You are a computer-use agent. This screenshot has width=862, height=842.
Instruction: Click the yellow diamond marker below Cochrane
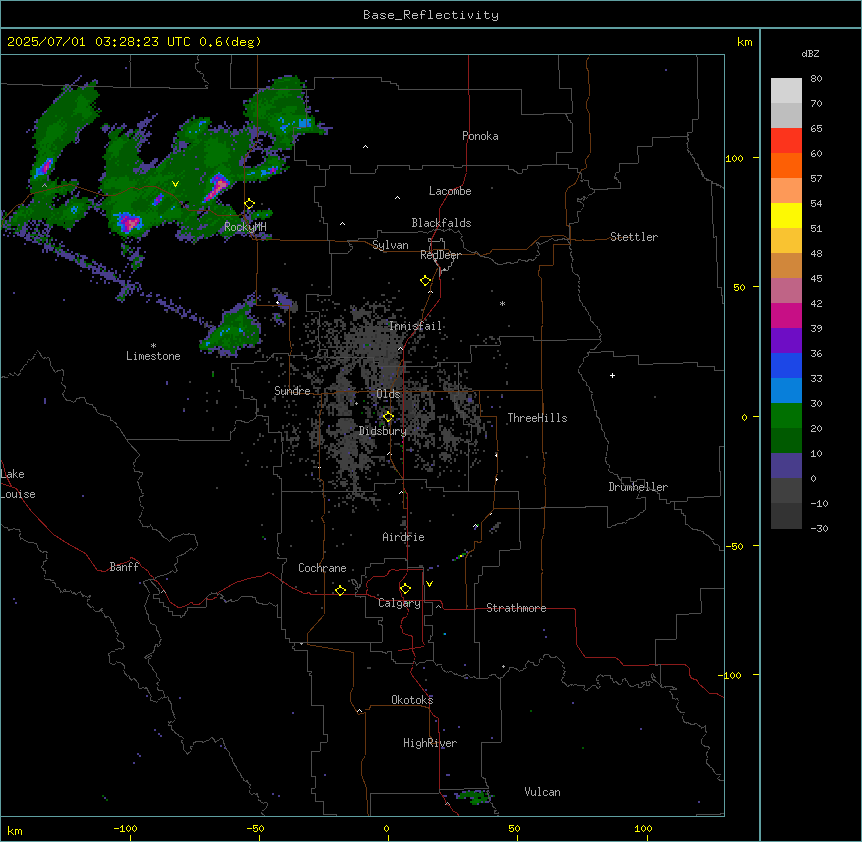pos(340,590)
